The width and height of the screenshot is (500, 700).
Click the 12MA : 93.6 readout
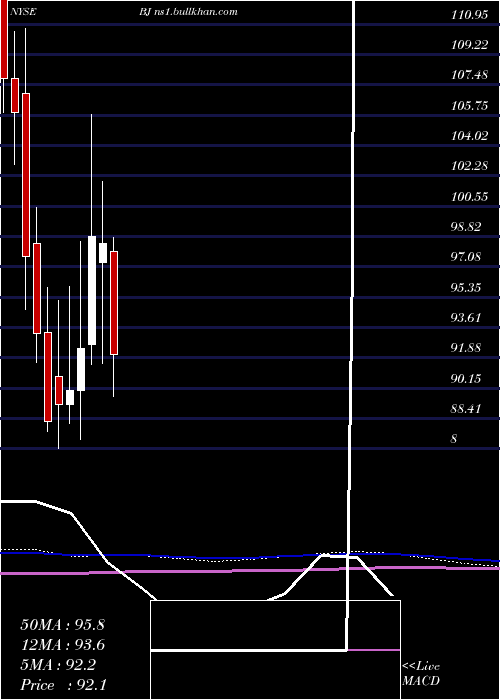click(62, 645)
